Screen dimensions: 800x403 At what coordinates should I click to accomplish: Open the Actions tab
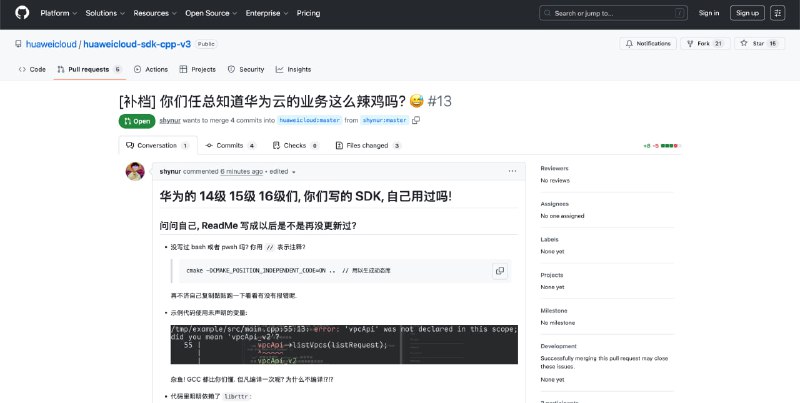(x=151, y=69)
